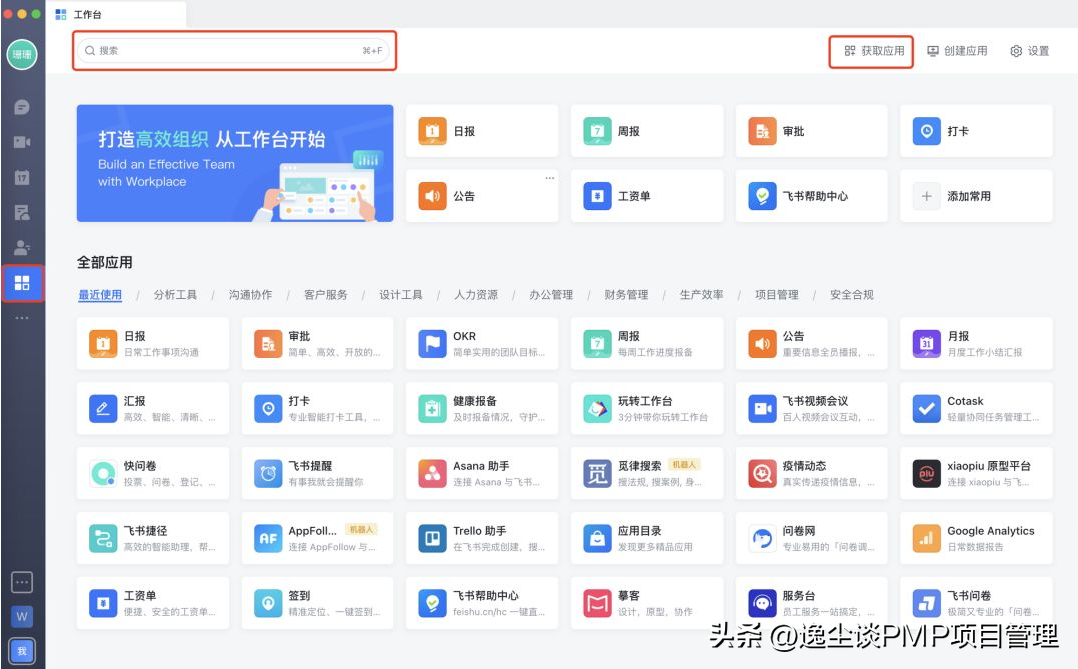Screen dimensions: 1078x669
Task: Open the 审批 quick access app
Action: pyautogui.click(x=811, y=130)
